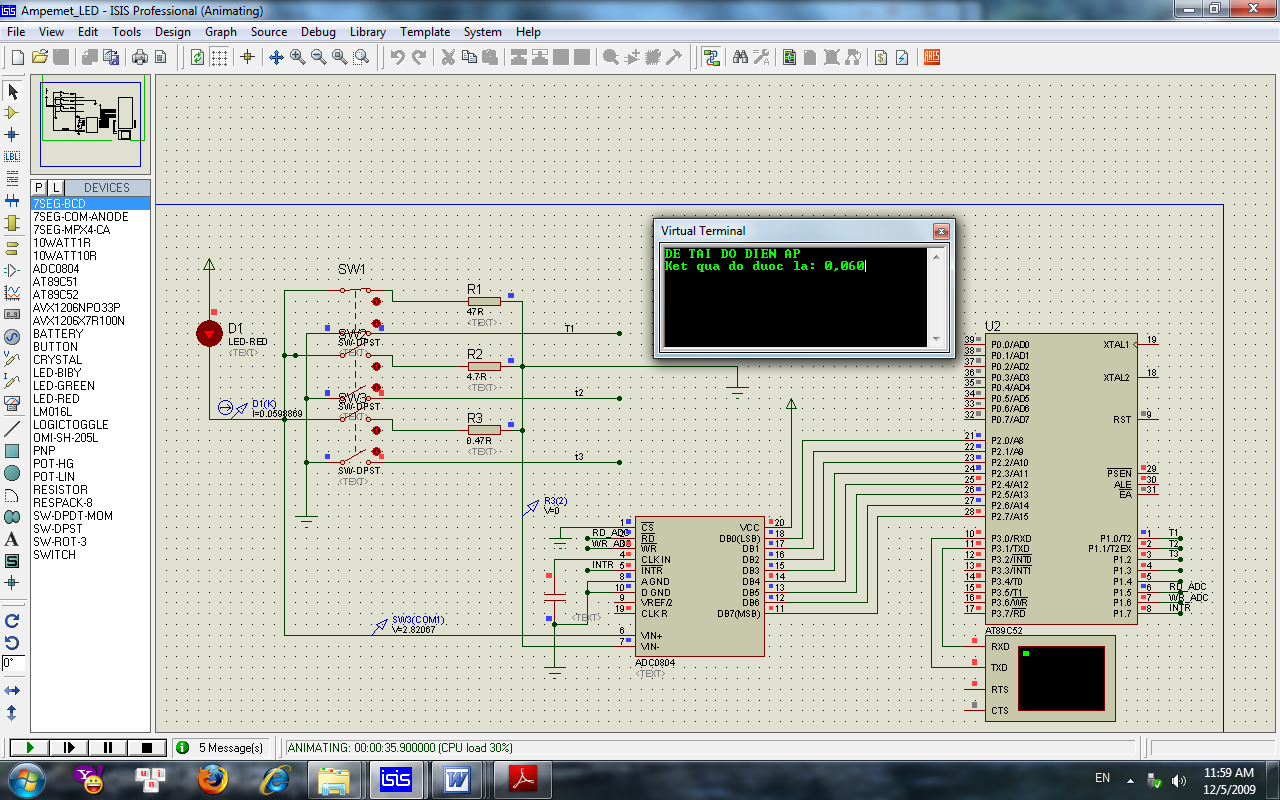Viewport: 1280px width, 800px height.
Task: Open Firefox from the Windows taskbar
Action: pyautogui.click(x=212, y=778)
